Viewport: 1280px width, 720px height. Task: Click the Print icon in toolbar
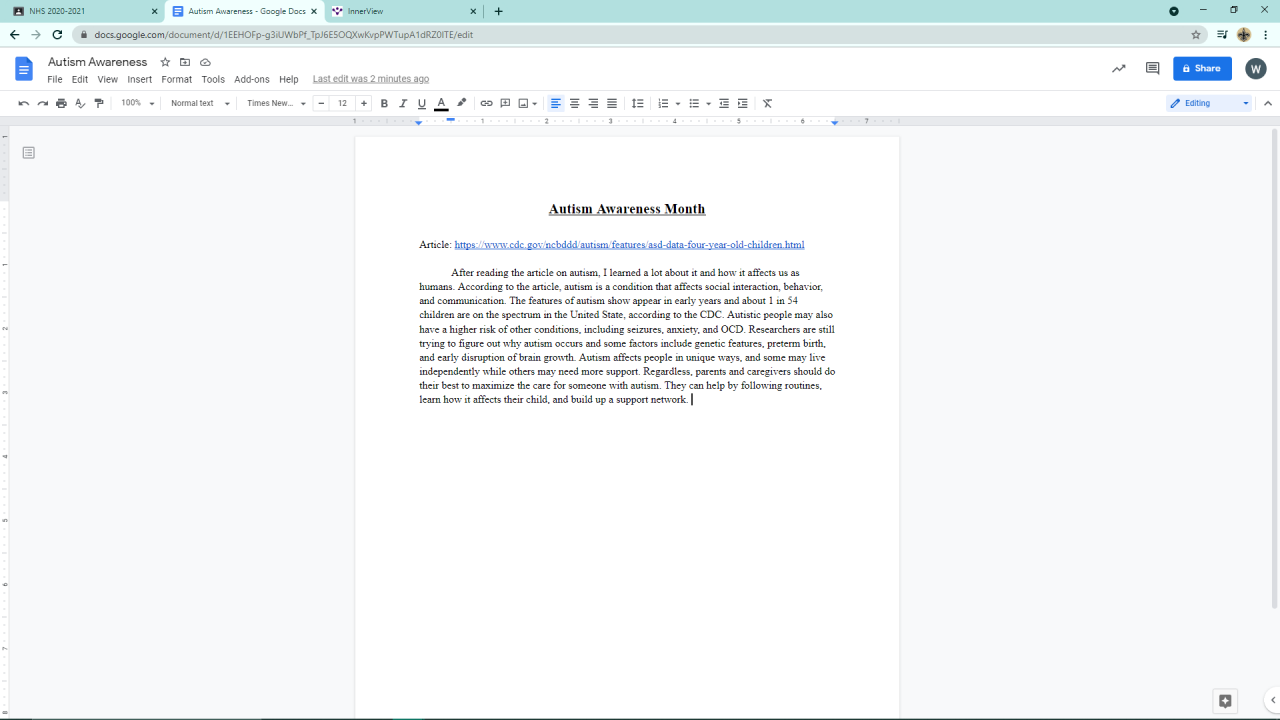[x=61, y=104]
